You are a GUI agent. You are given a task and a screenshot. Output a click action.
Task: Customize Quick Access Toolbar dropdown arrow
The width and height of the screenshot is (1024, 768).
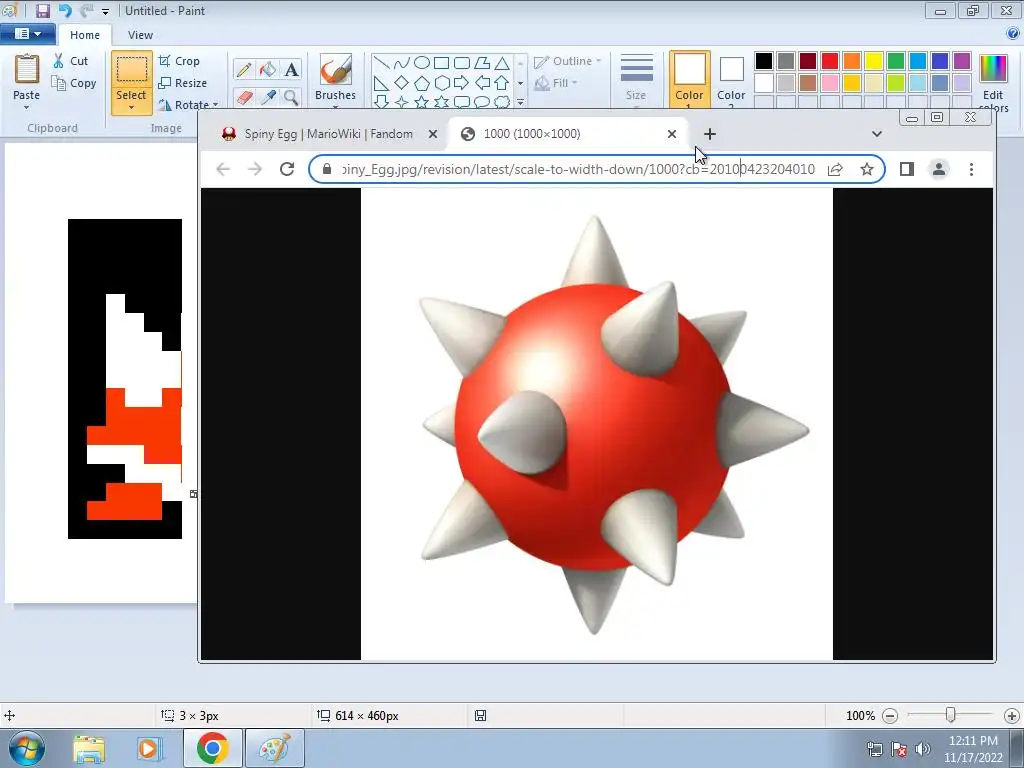pos(105,11)
